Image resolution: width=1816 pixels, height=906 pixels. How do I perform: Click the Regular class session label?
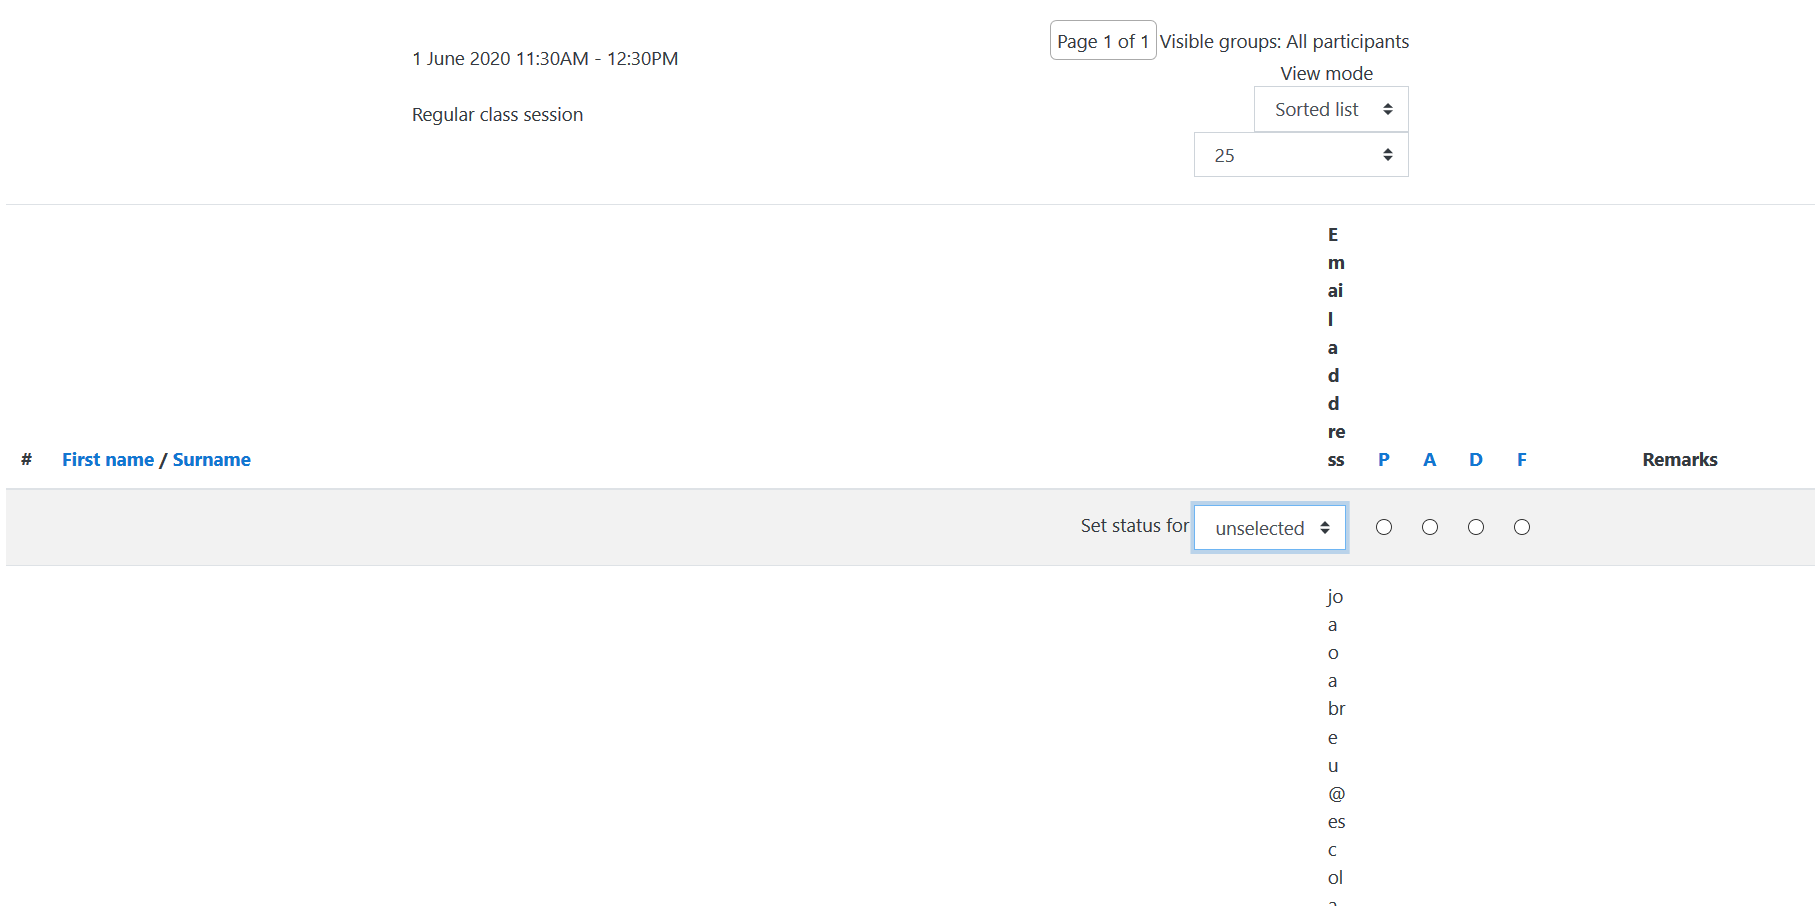(x=497, y=114)
